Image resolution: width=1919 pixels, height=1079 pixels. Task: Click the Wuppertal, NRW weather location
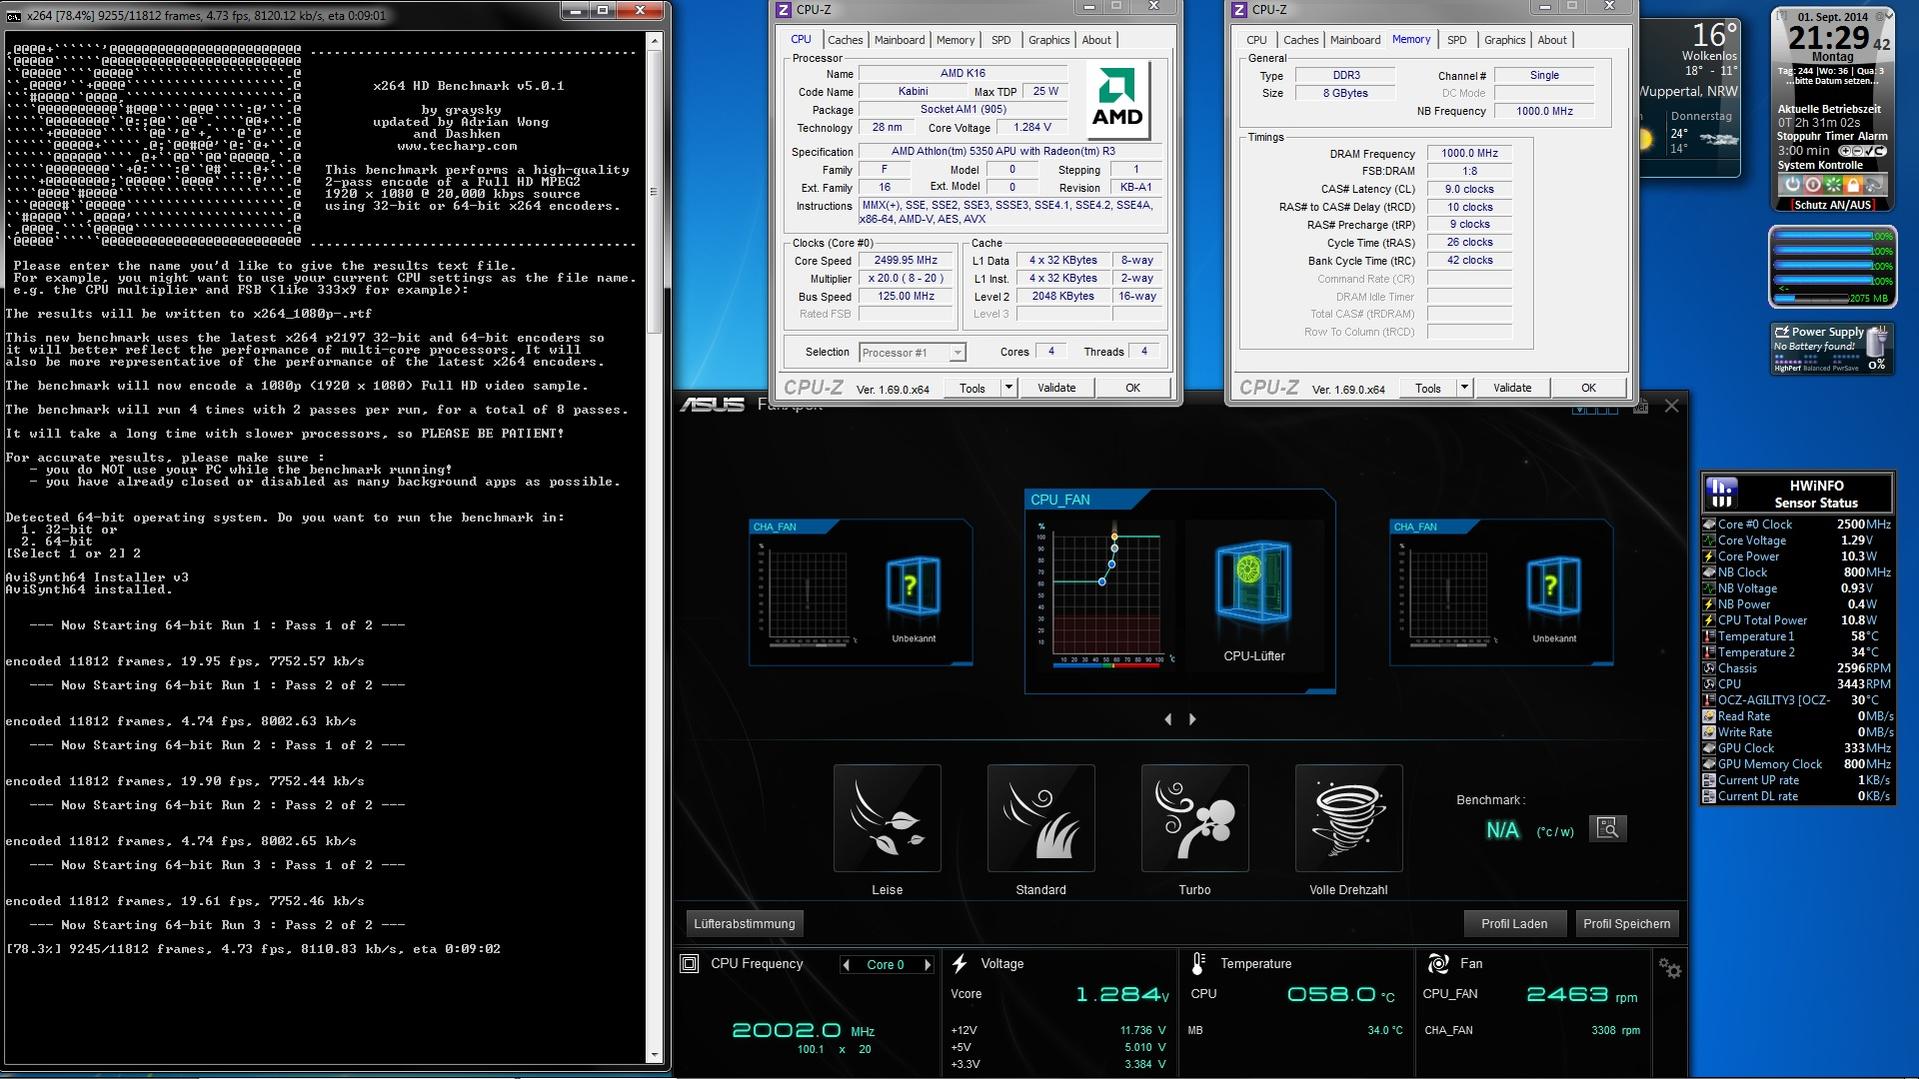pyautogui.click(x=1688, y=91)
